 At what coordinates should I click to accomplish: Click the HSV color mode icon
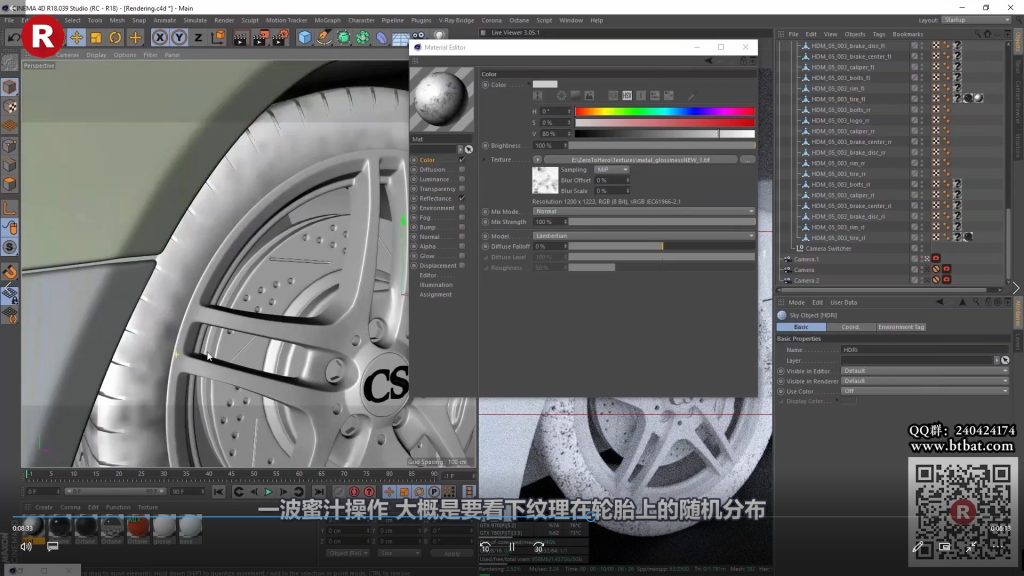click(626, 96)
